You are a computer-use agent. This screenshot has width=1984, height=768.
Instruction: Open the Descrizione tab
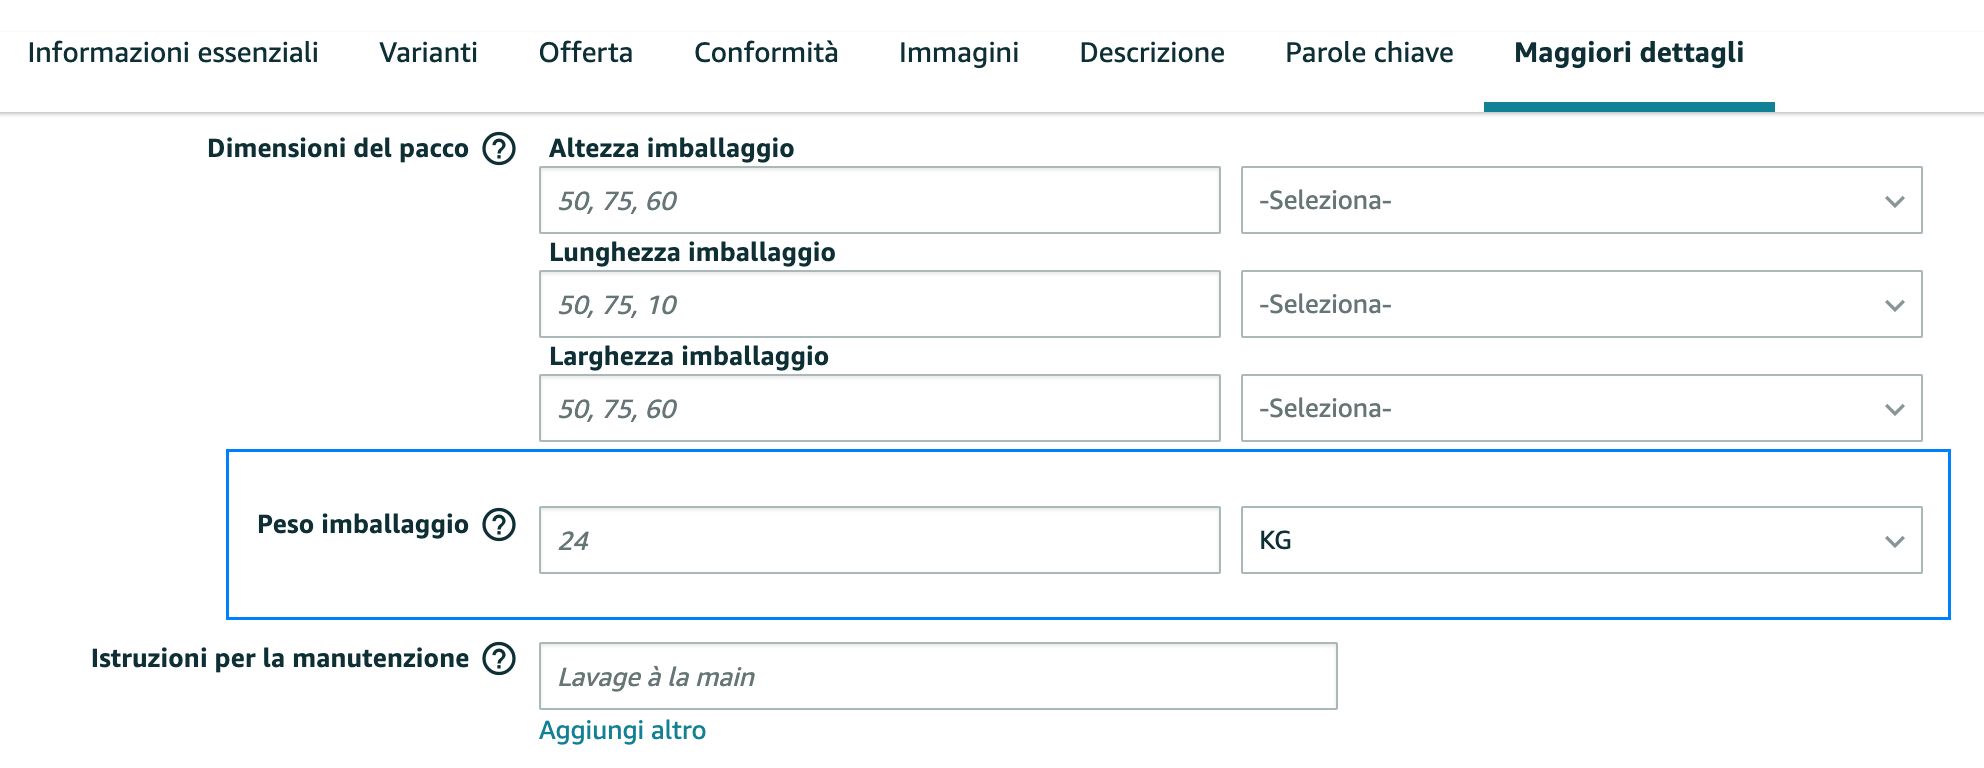click(x=1152, y=53)
